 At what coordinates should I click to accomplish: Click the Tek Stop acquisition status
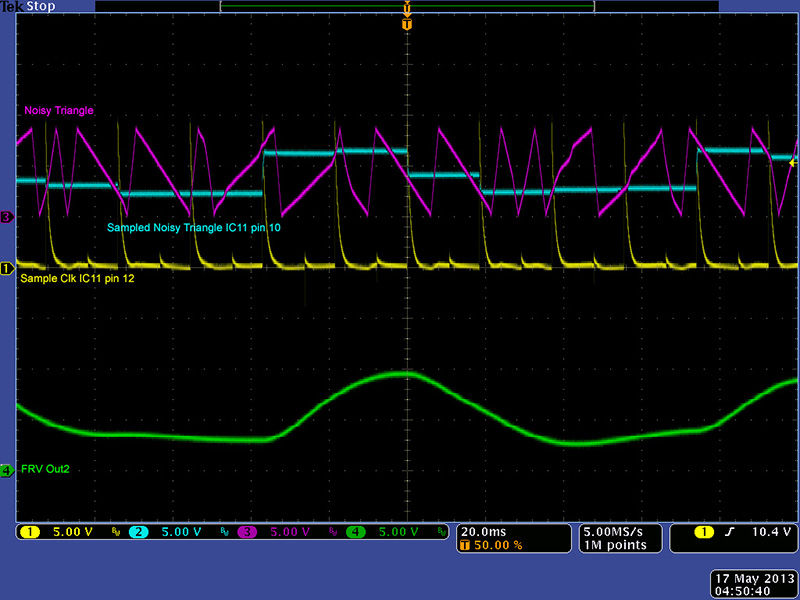pos(26,7)
